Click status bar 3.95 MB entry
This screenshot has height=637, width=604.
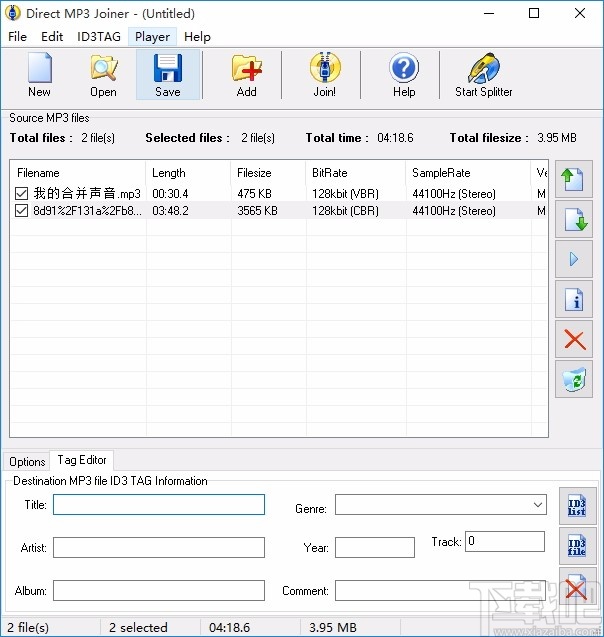click(x=333, y=628)
